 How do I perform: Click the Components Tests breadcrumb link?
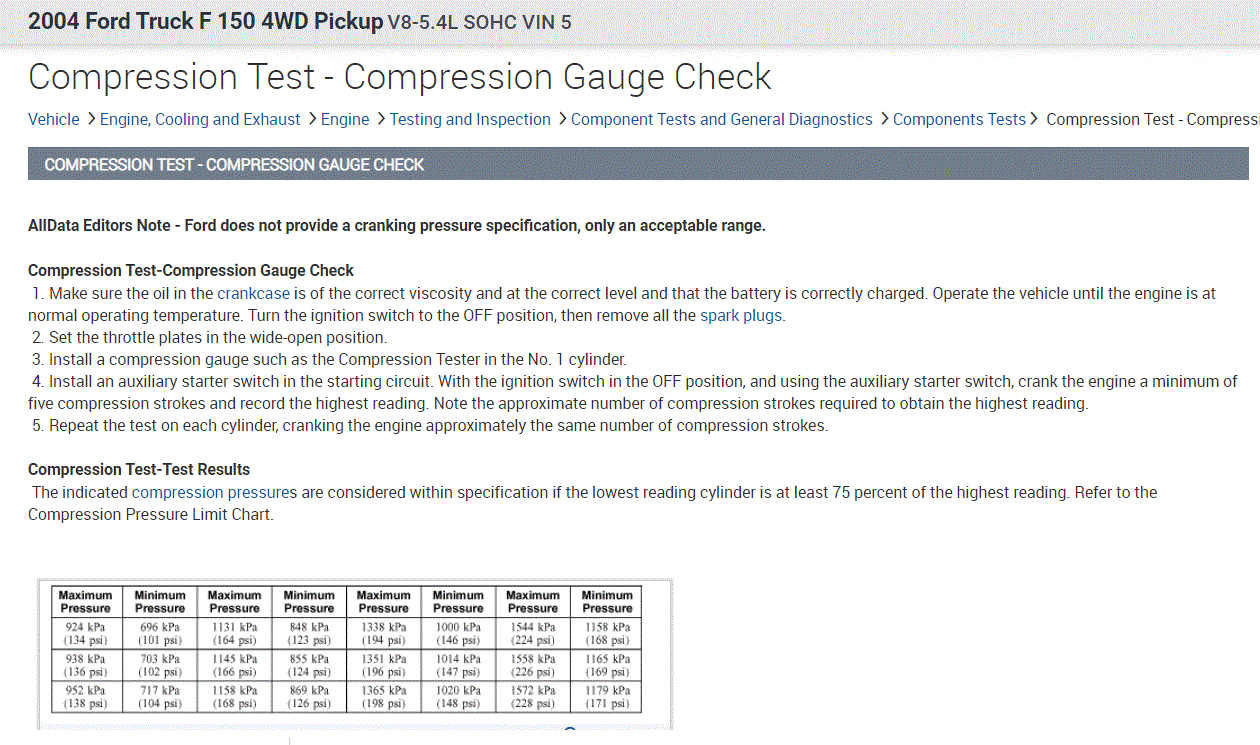[x=959, y=119]
